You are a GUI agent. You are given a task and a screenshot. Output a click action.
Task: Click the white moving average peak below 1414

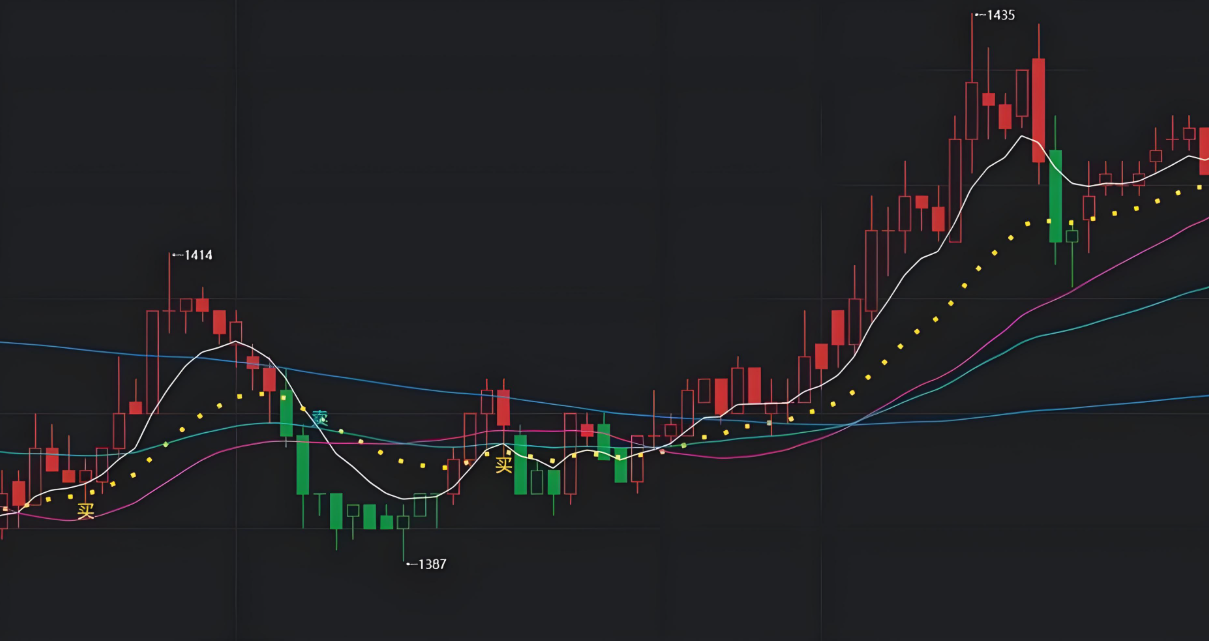(x=235, y=342)
